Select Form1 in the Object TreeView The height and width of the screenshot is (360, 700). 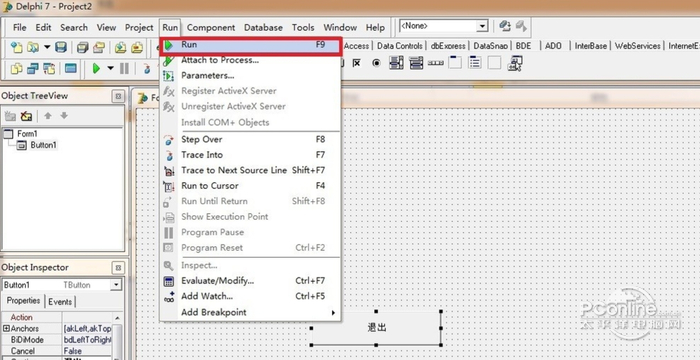pyautogui.click(x=27, y=134)
